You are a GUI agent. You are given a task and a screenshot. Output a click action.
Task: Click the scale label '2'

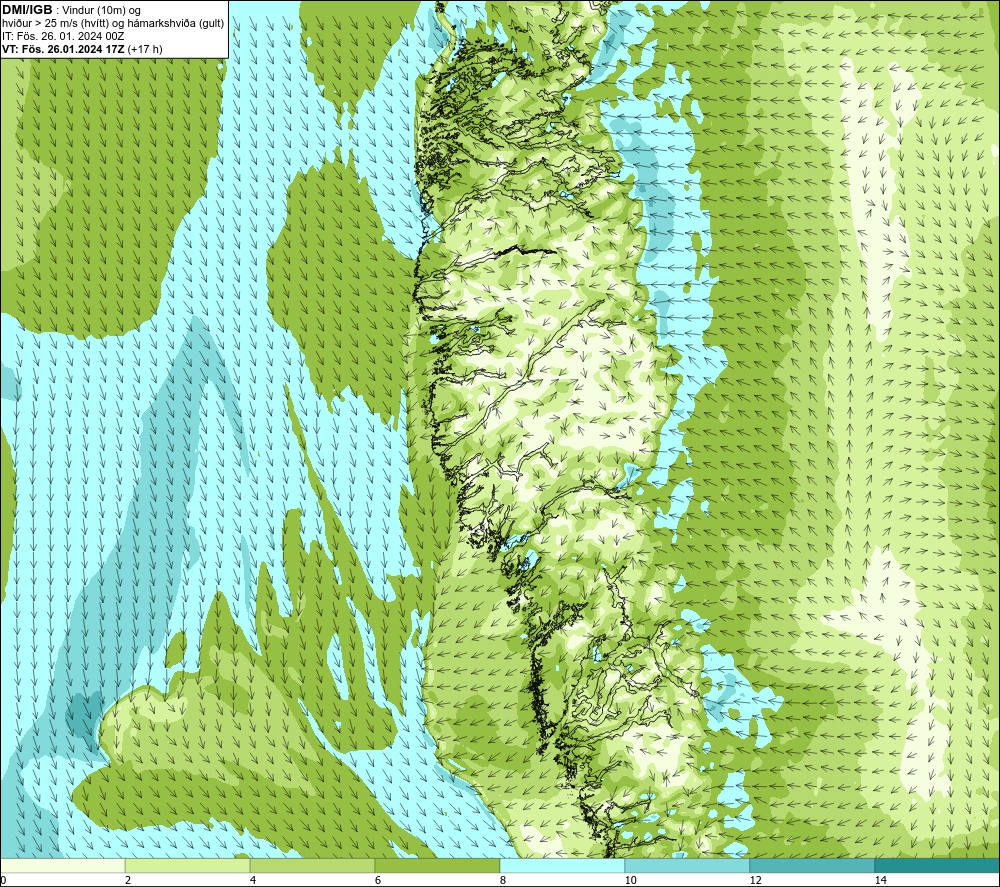[128, 880]
